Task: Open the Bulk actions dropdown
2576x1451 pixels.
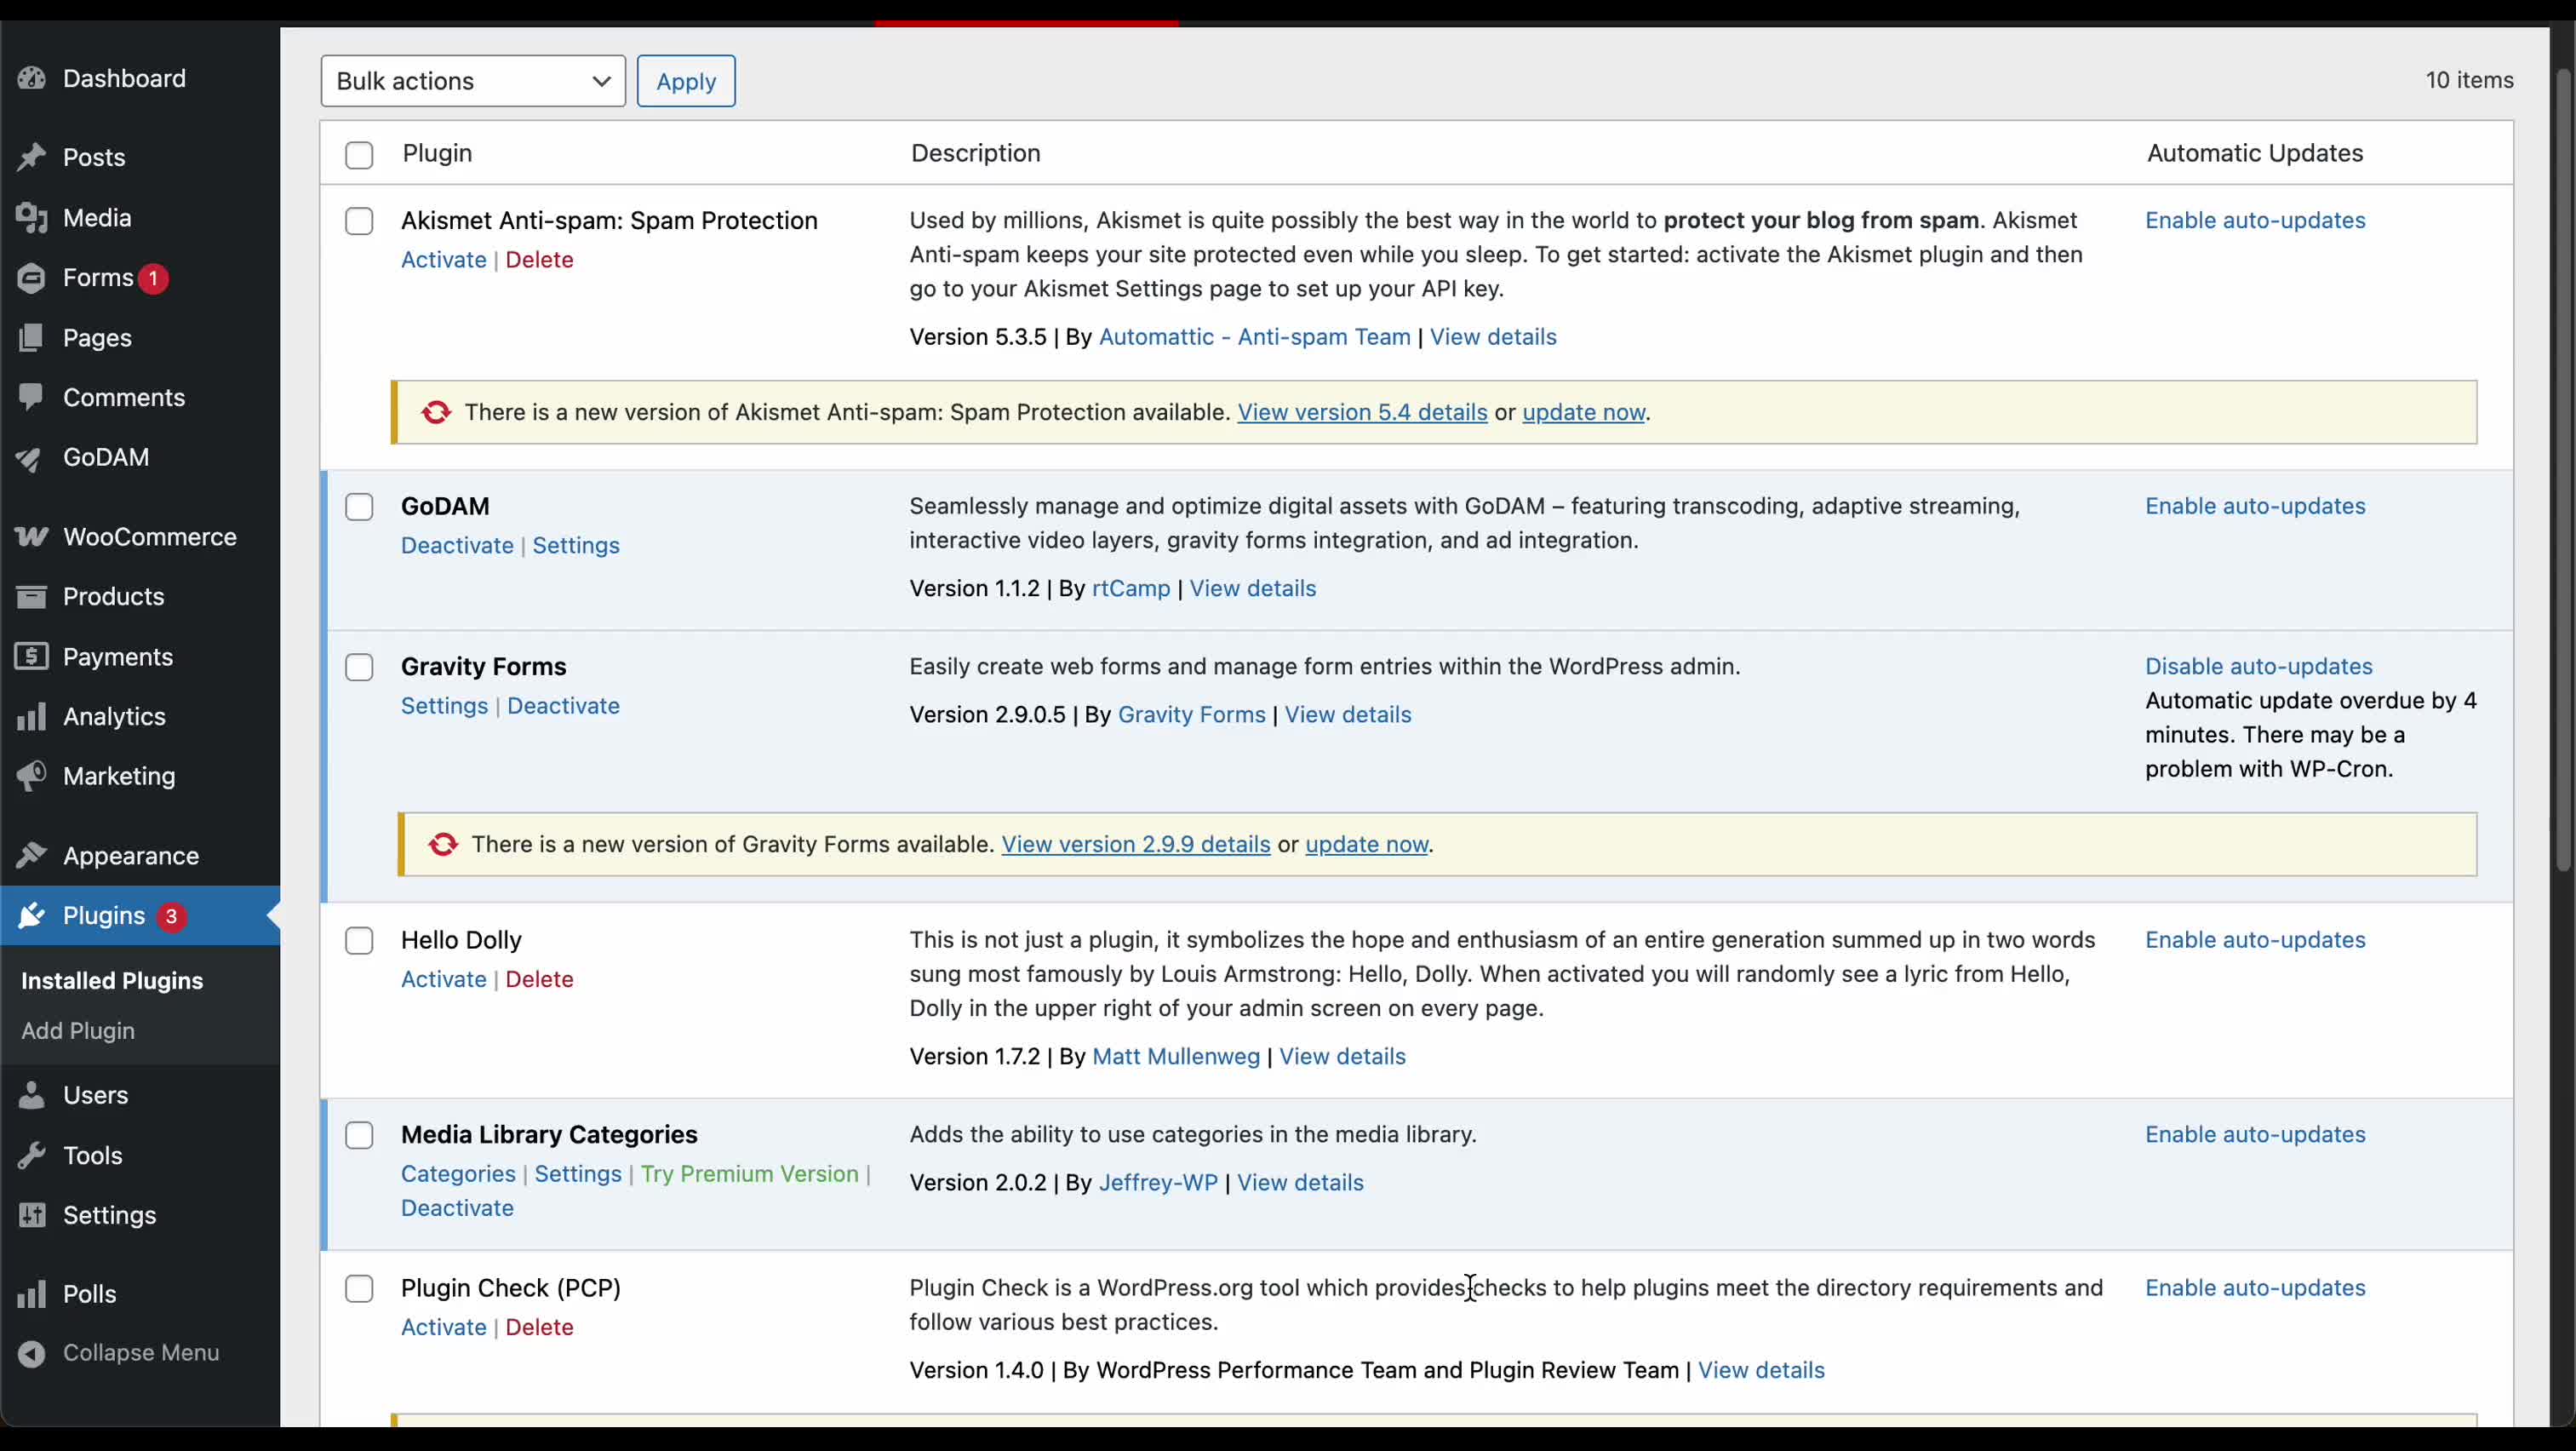Action: tap(472, 81)
